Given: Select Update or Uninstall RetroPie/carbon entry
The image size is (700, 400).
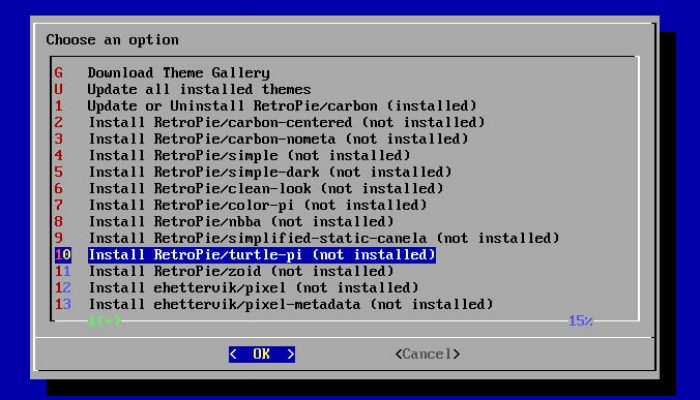Looking at the screenshot, I should pos(266,106).
